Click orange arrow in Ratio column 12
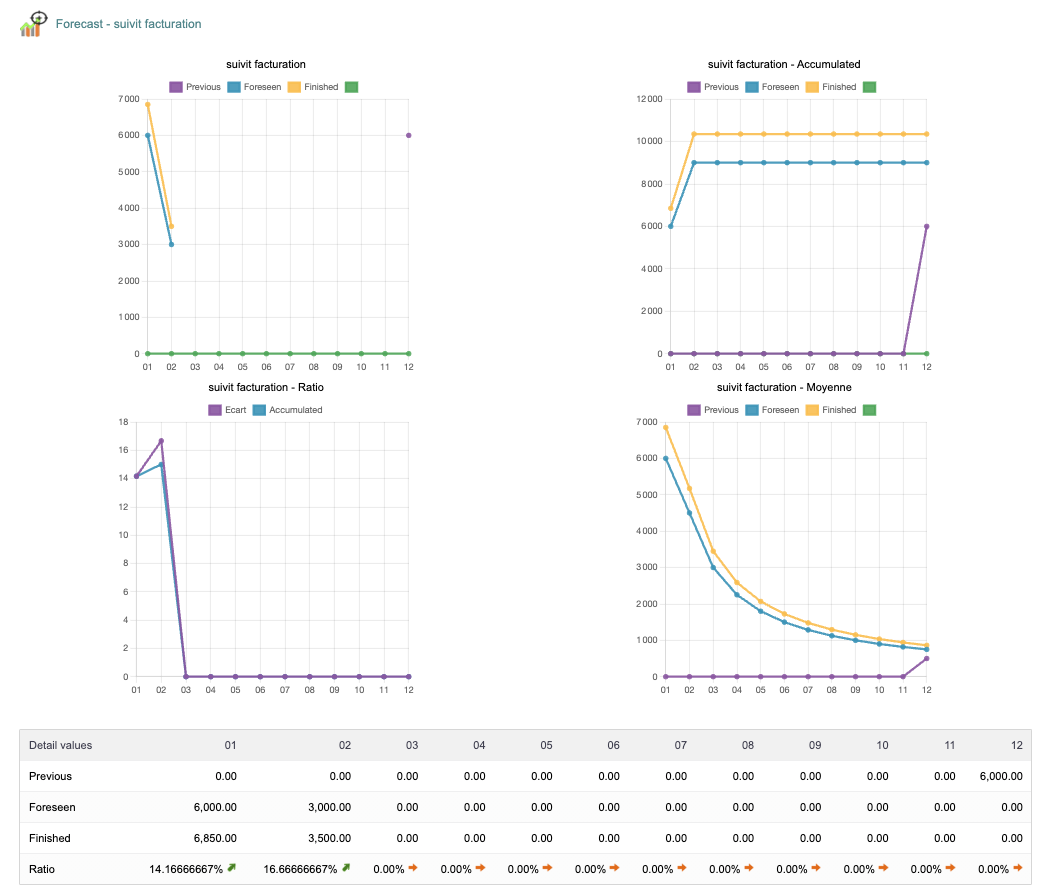 coord(1018,868)
